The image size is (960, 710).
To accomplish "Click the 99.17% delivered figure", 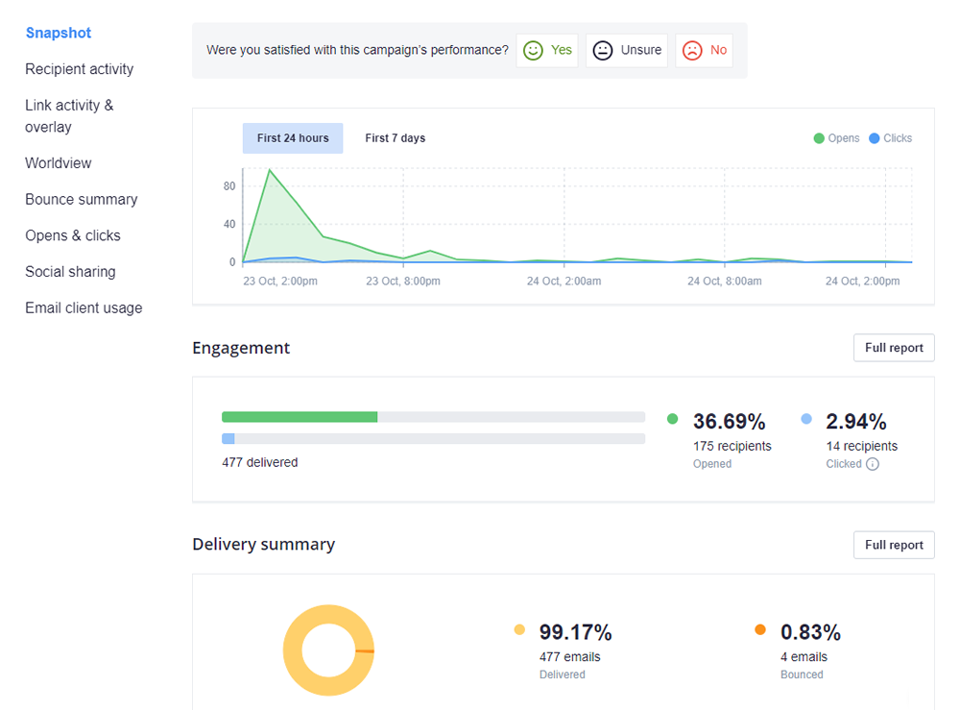I will 576,632.
